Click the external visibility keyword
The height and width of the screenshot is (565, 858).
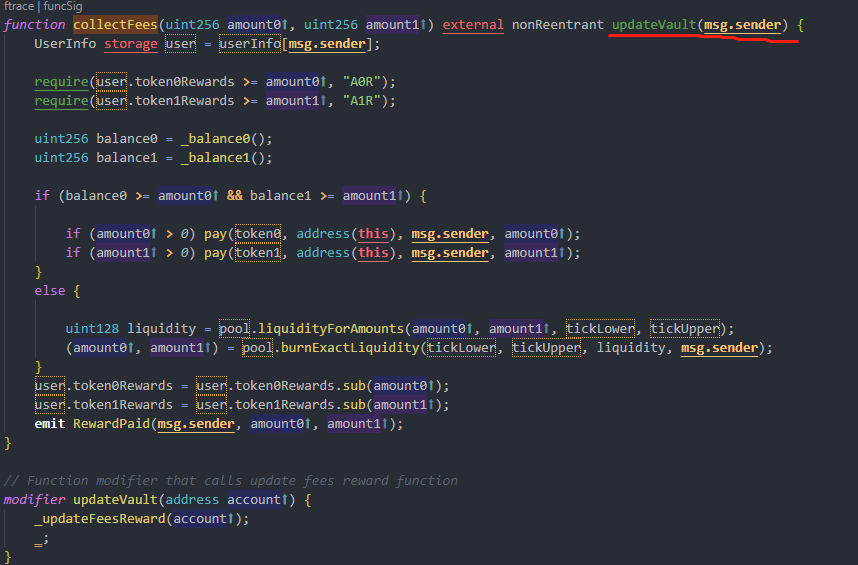(x=473, y=25)
